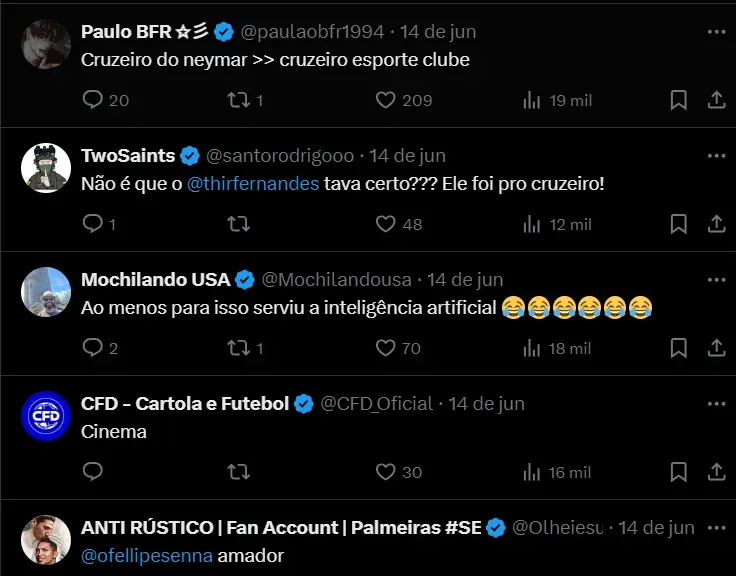
Task: Reply to Paulo BFR's tweet
Action: [x=93, y=100]
